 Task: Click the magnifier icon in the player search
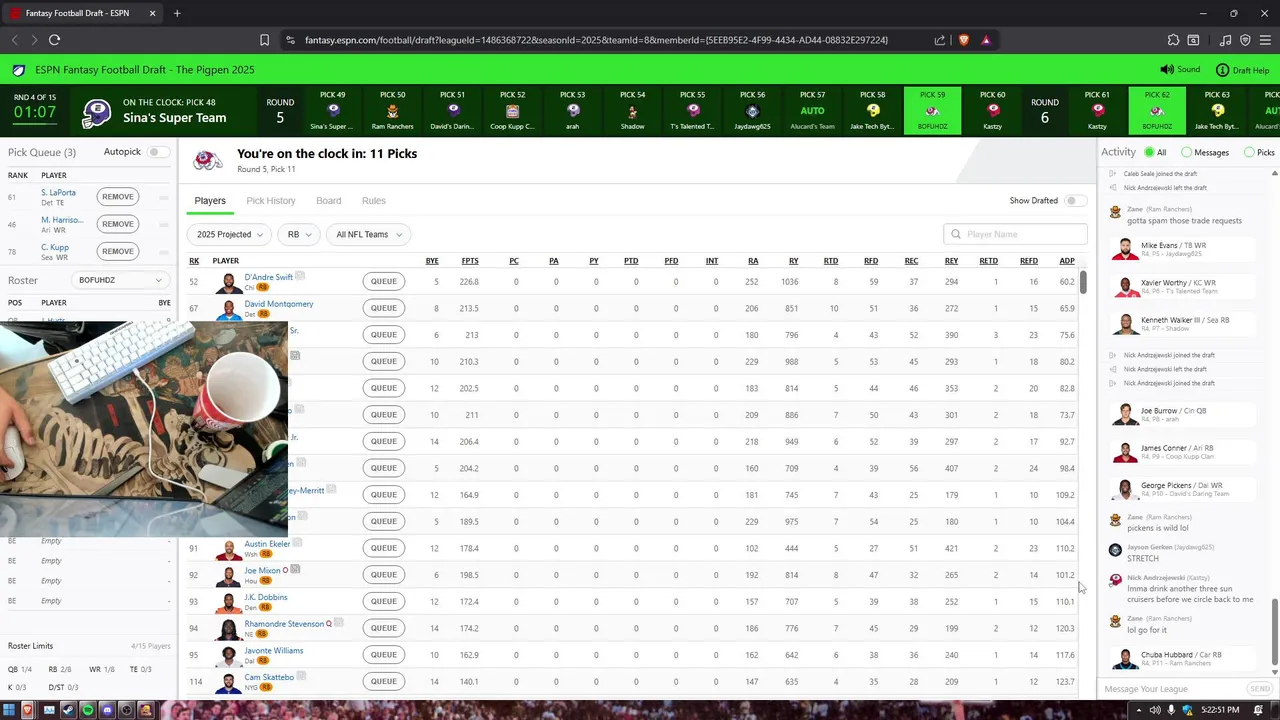[x=957, y=234]
